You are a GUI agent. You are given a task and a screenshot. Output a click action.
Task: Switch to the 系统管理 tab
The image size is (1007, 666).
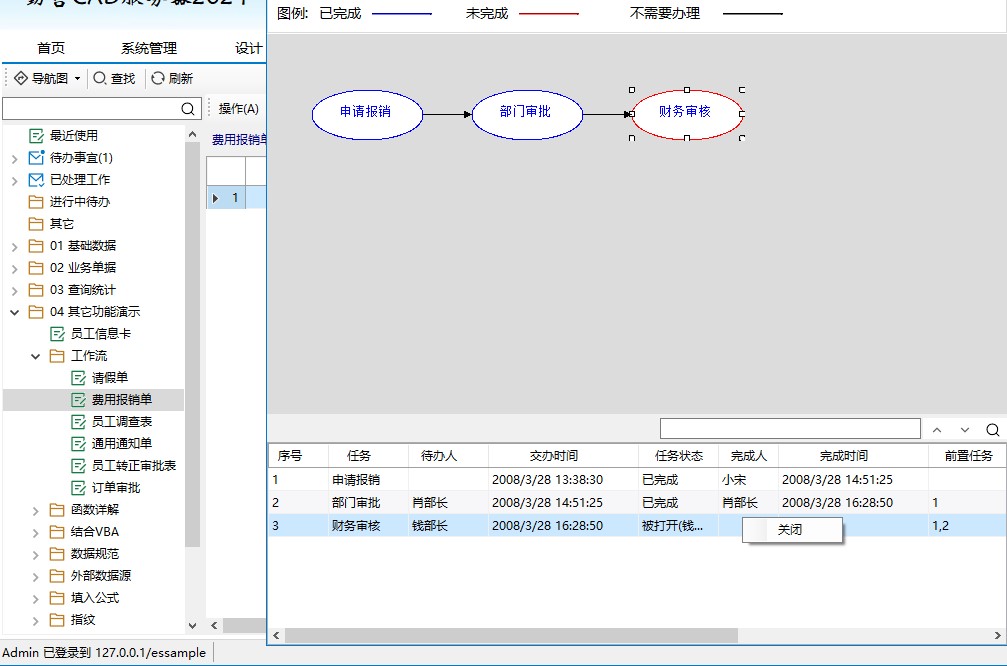tap(148, 48)
